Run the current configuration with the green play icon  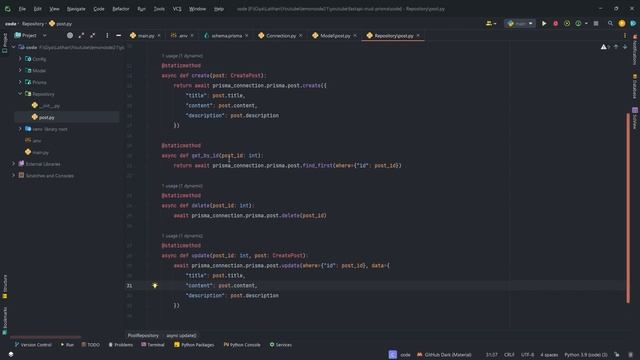[544, 24]
